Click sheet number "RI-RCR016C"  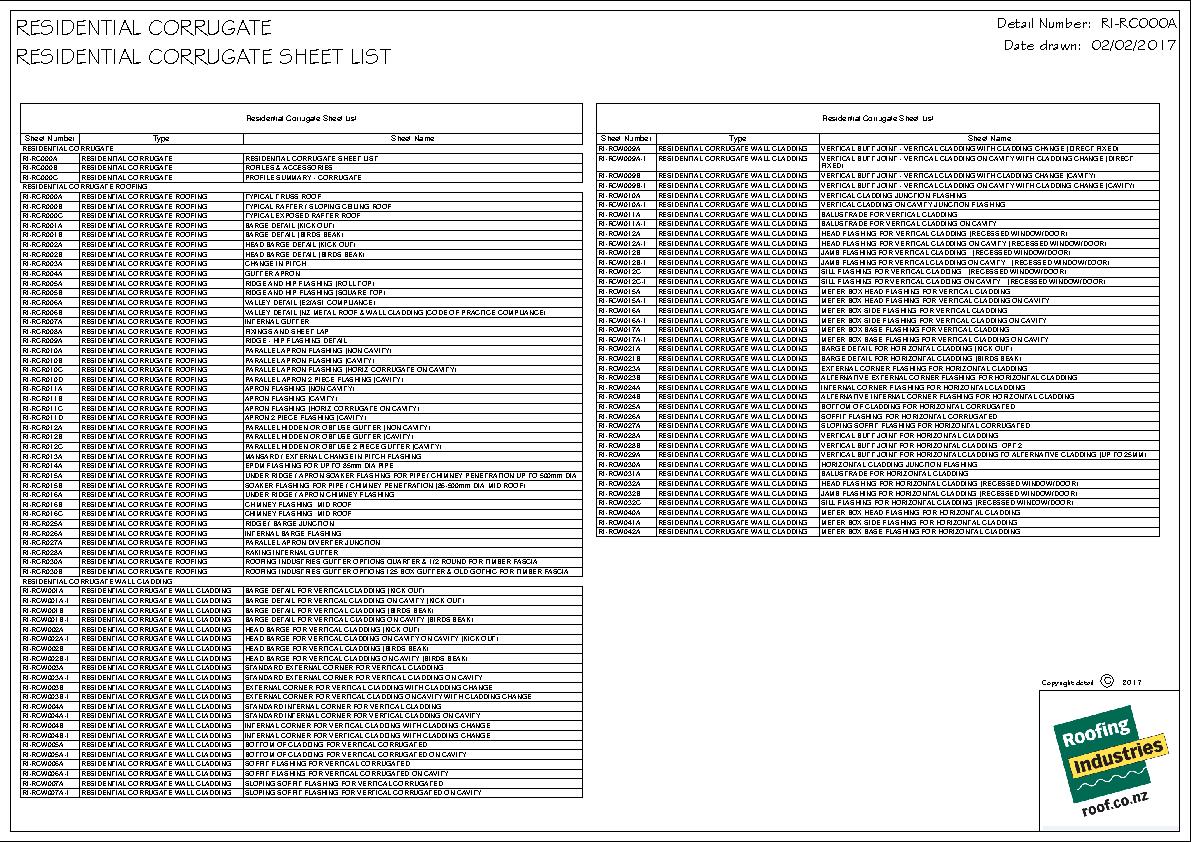point(43,514)
